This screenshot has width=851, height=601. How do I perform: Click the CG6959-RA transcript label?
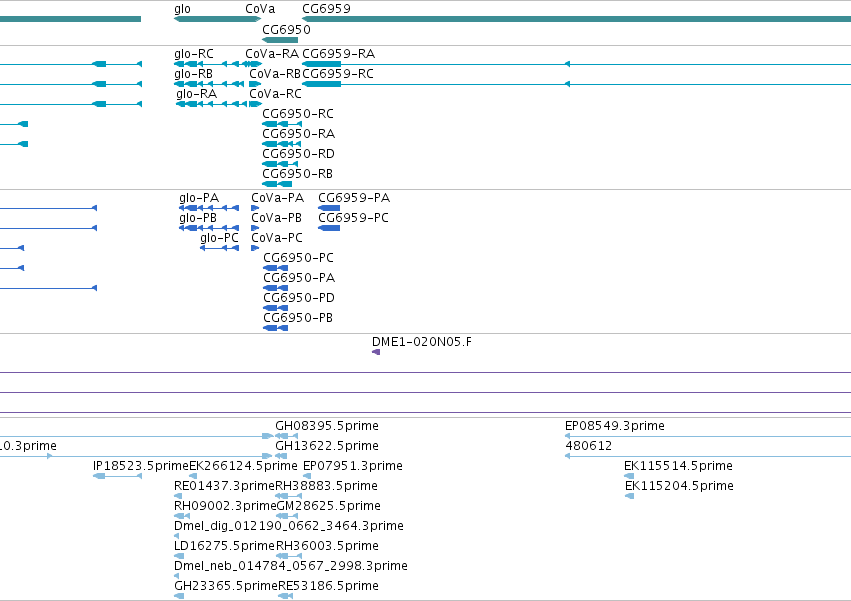tap(338, 54)
